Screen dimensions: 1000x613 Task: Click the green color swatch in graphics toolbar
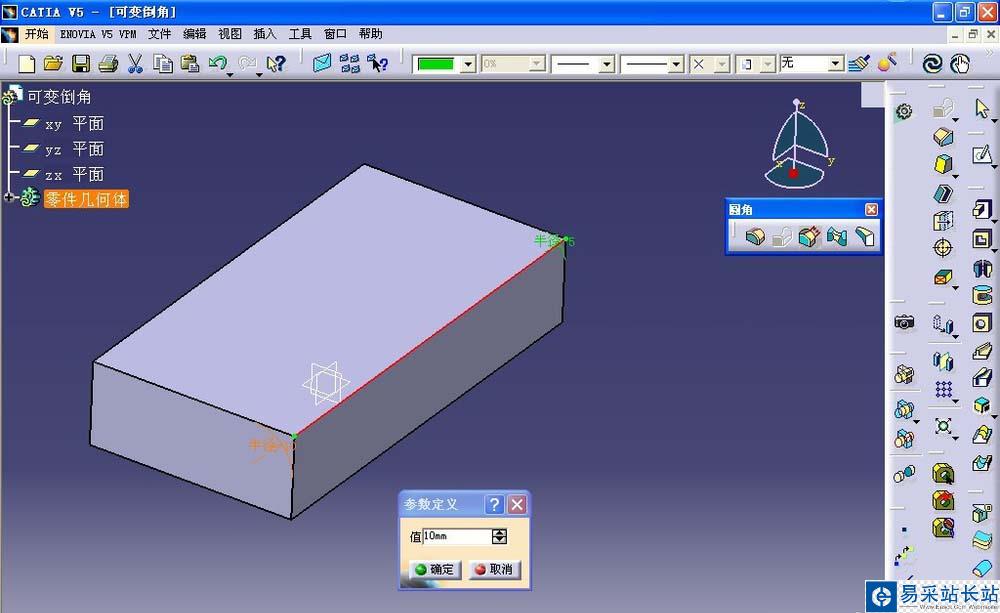436,64
